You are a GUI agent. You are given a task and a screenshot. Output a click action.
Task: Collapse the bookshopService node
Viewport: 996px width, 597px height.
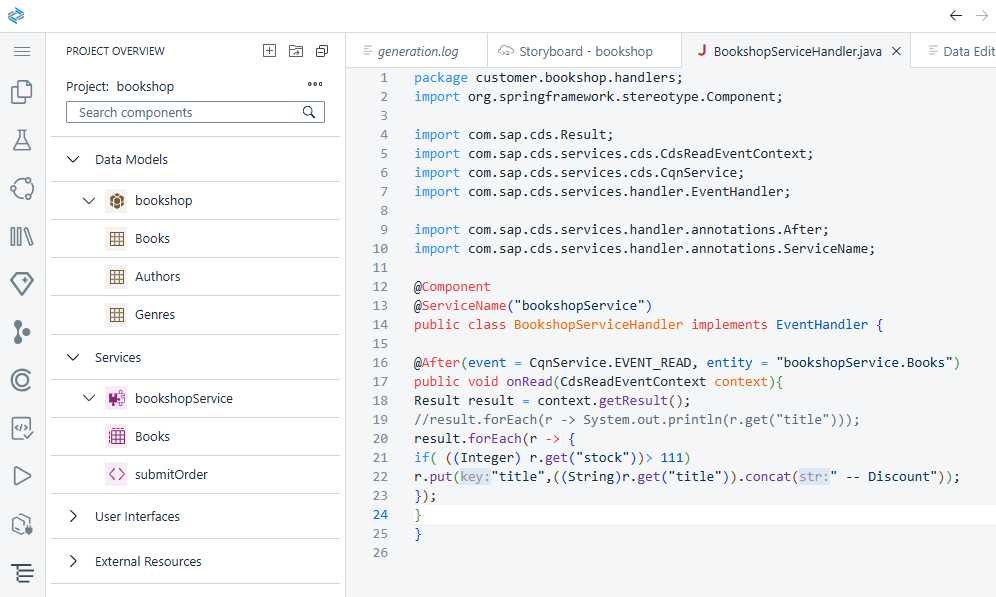pos(89,398)
